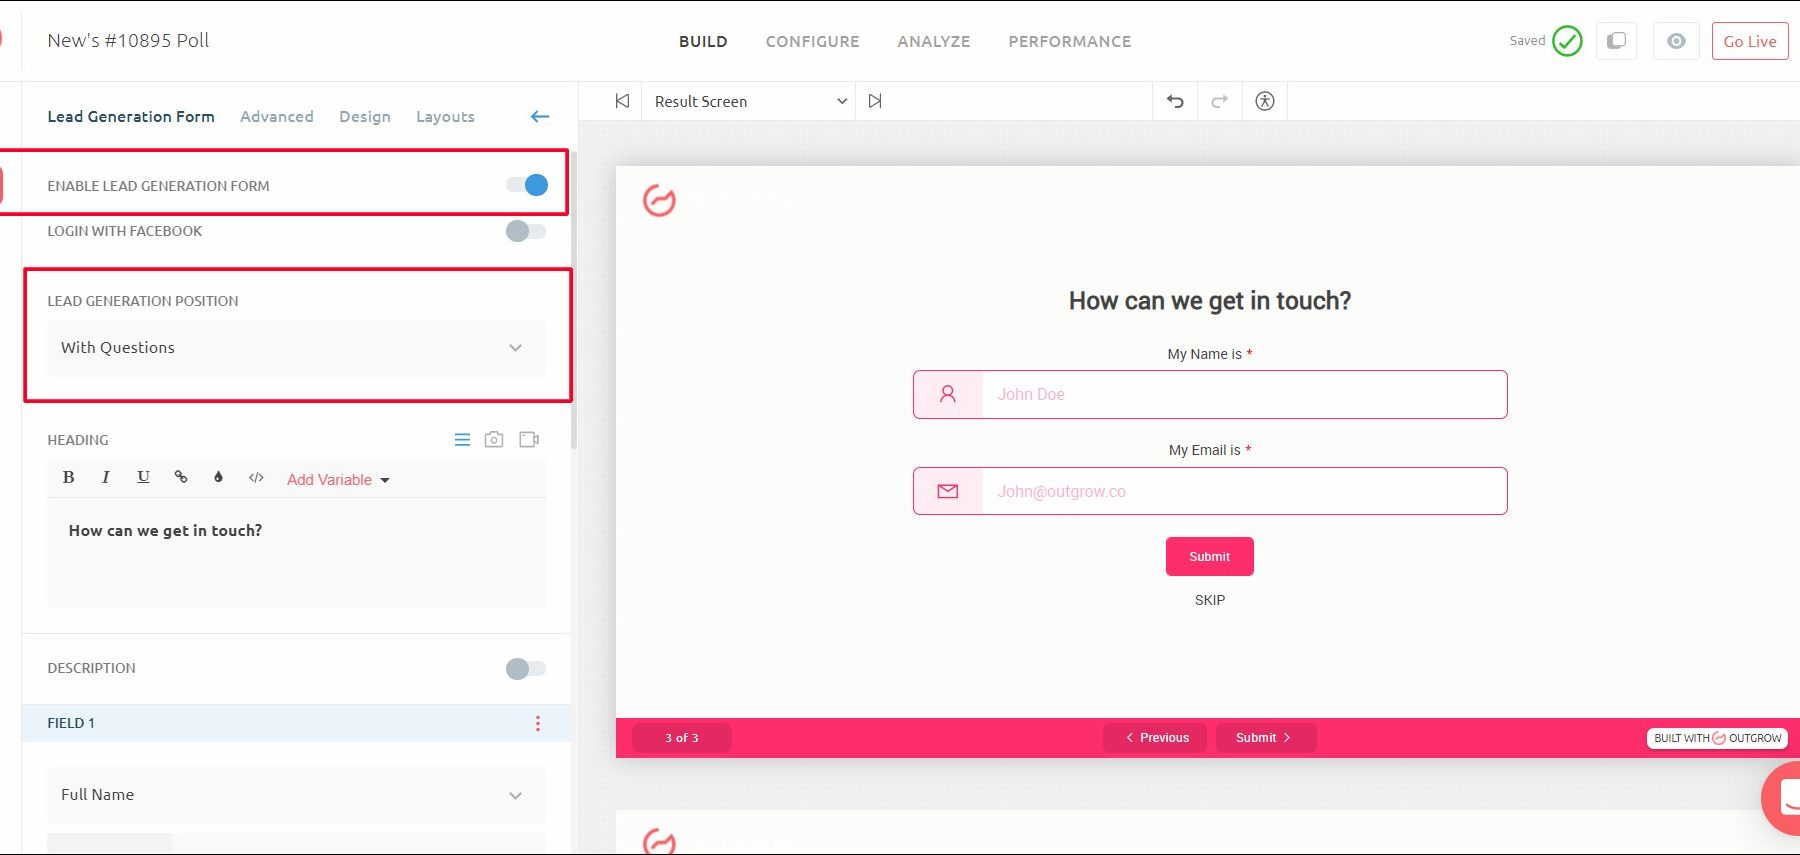Click the SKIP link below Submit
Screen dimensions: 1800x855
[1209, 600]
